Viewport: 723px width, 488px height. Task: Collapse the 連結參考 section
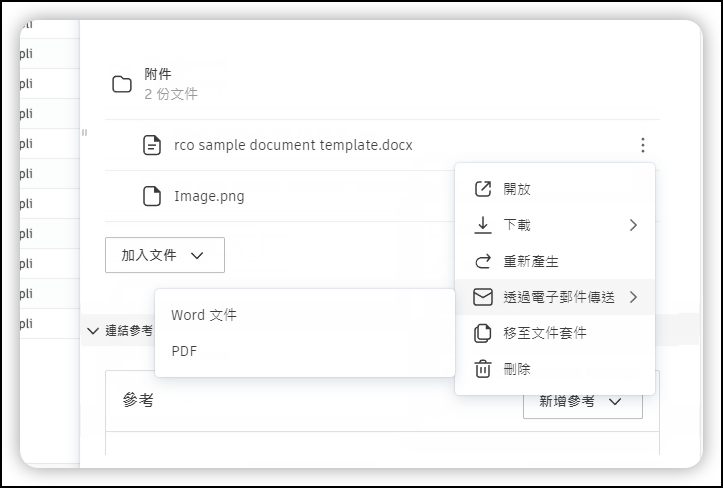click(x=93, y=330)
